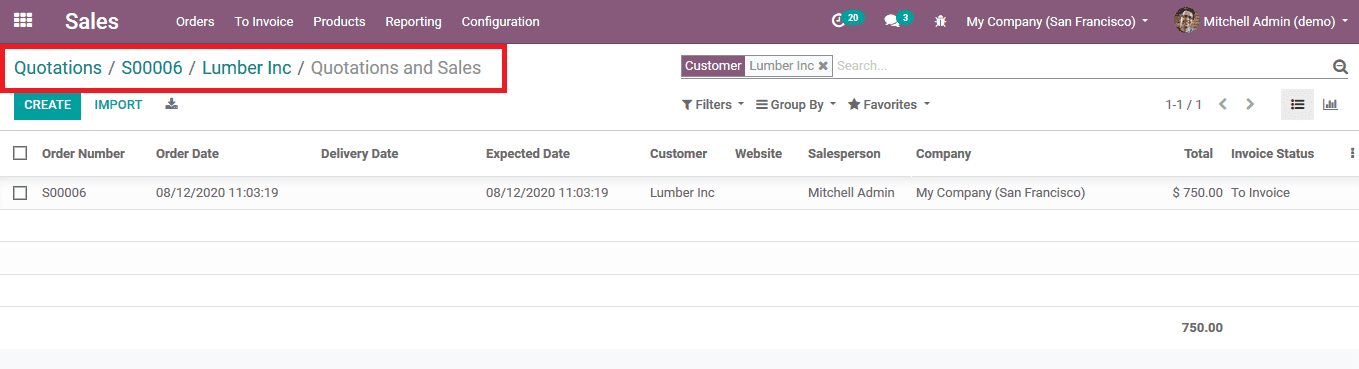Open optional columns three-dot menu

click(x=1352, y=153)
